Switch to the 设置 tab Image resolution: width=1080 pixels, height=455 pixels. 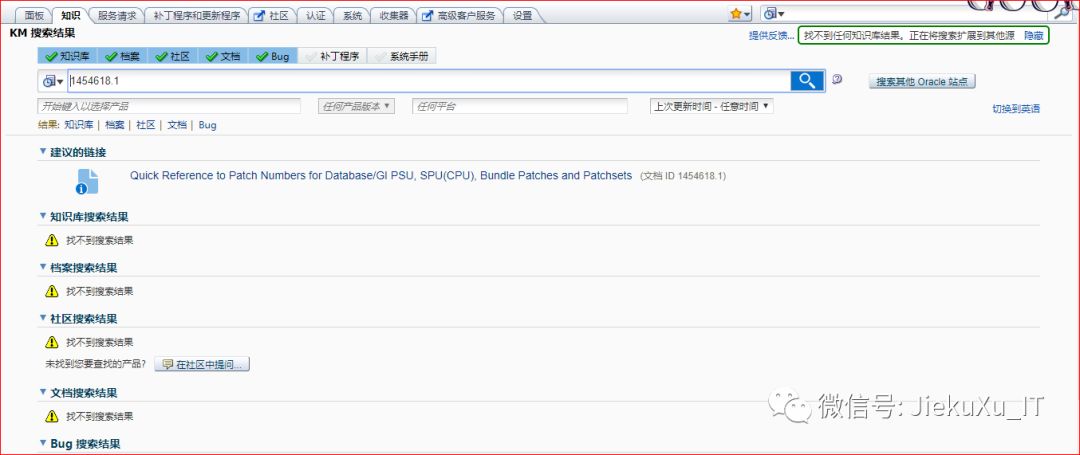pyautogui.click(x=522, y=15)
